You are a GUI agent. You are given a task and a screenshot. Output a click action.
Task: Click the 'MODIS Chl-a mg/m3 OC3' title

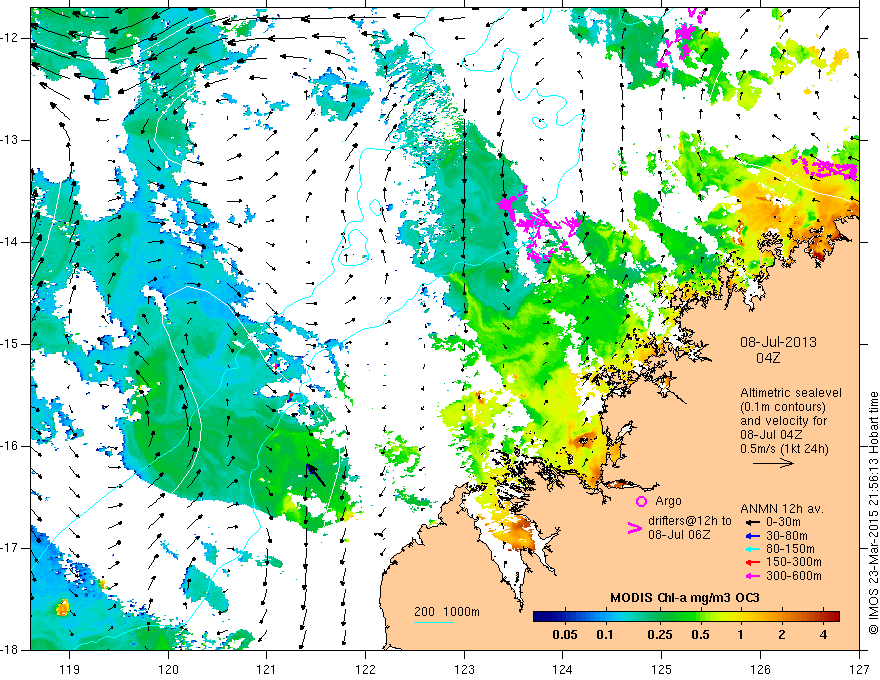pos(685,598)
